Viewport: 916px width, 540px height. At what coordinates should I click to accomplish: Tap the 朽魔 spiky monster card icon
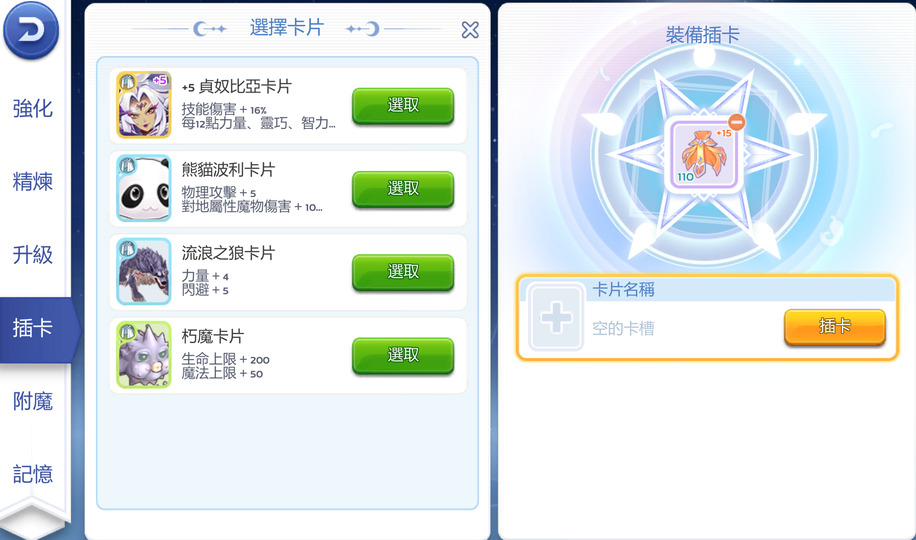point(144,355)
